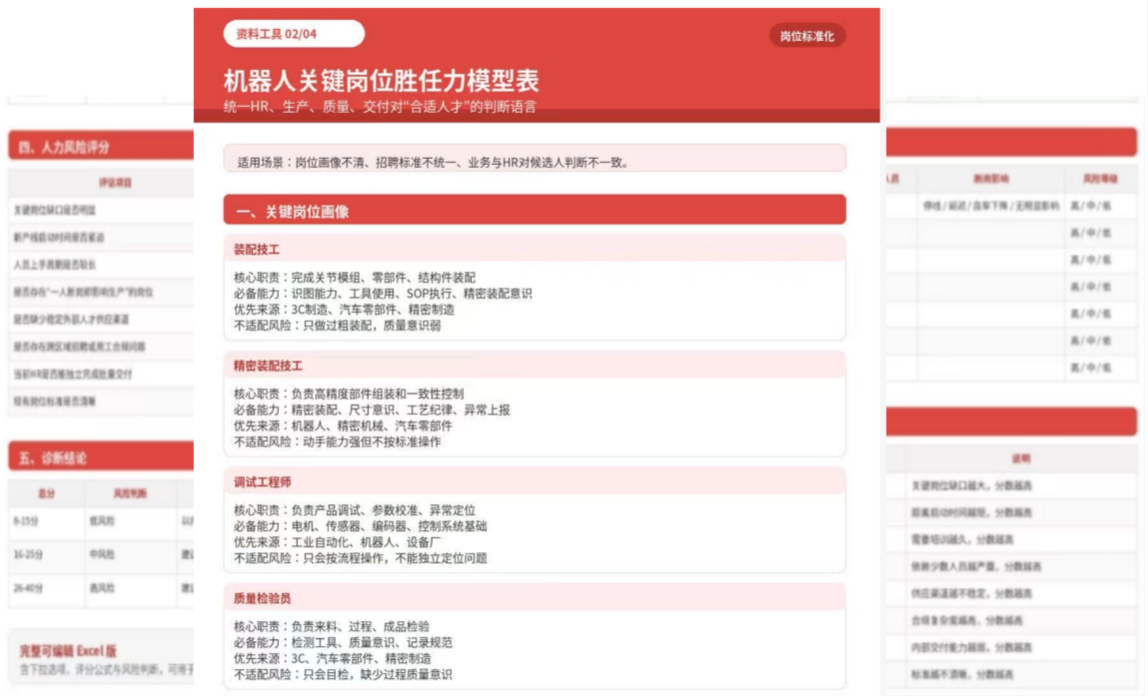Select line 核心职责：负责来料、过程、成品检验
1148x696 pixels.
(x=331, y=626)
